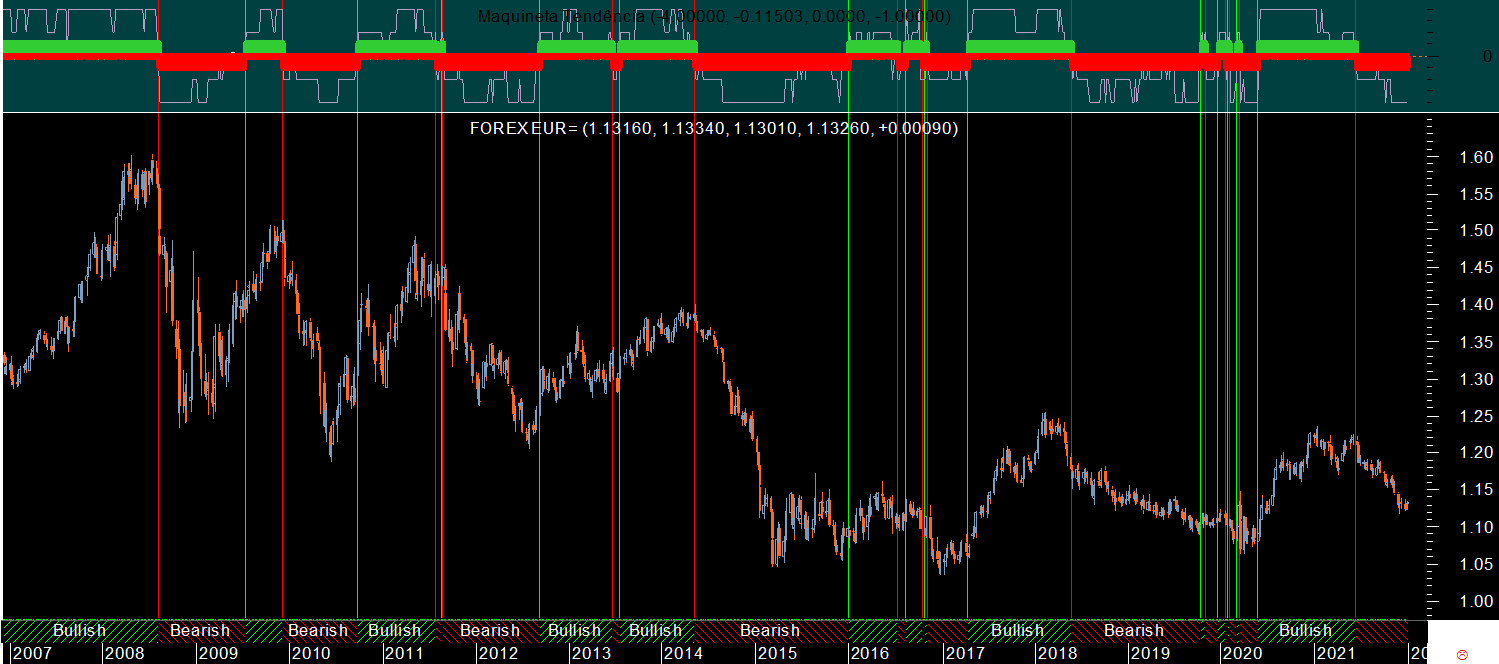Click the Bullish label above 2011
This screenshot has height=664, width=1499.
pos(394,631)
